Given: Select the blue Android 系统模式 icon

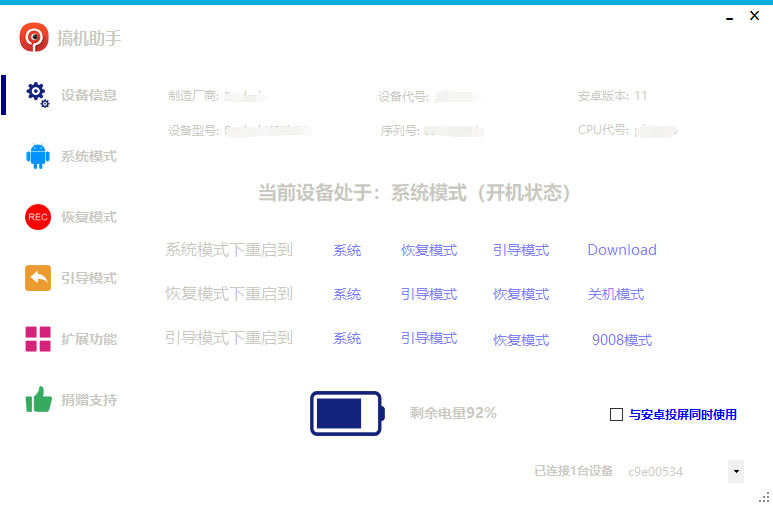Looking at the screenshot, I should 38,156.
